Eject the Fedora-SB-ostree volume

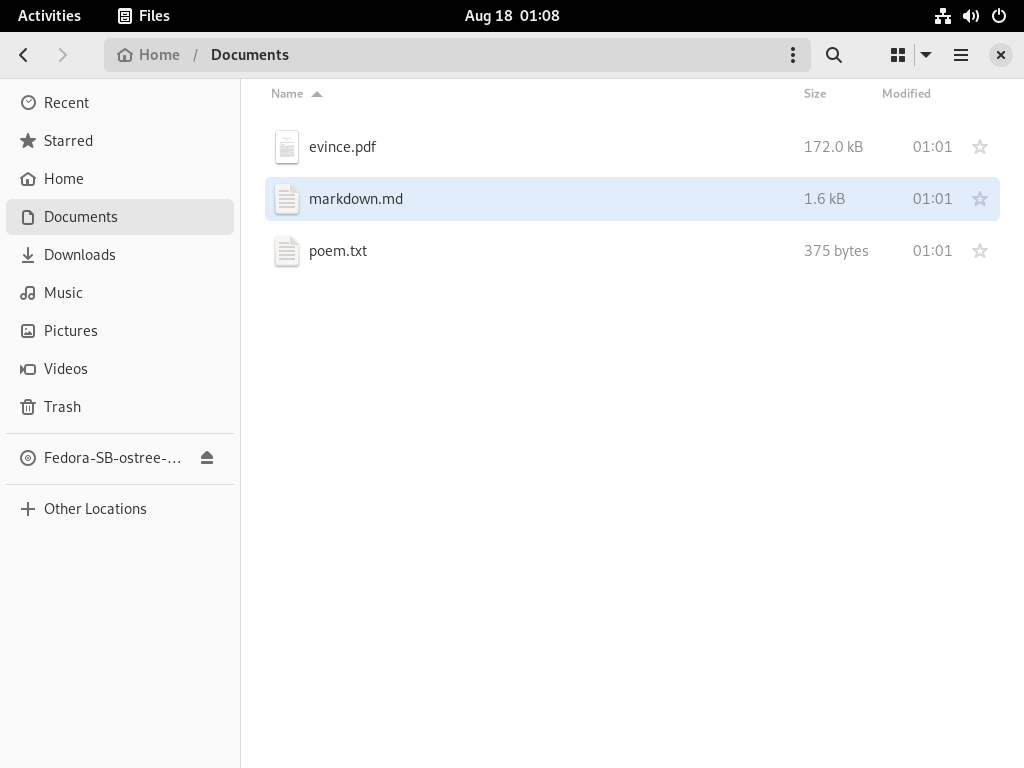pos(207,458)
